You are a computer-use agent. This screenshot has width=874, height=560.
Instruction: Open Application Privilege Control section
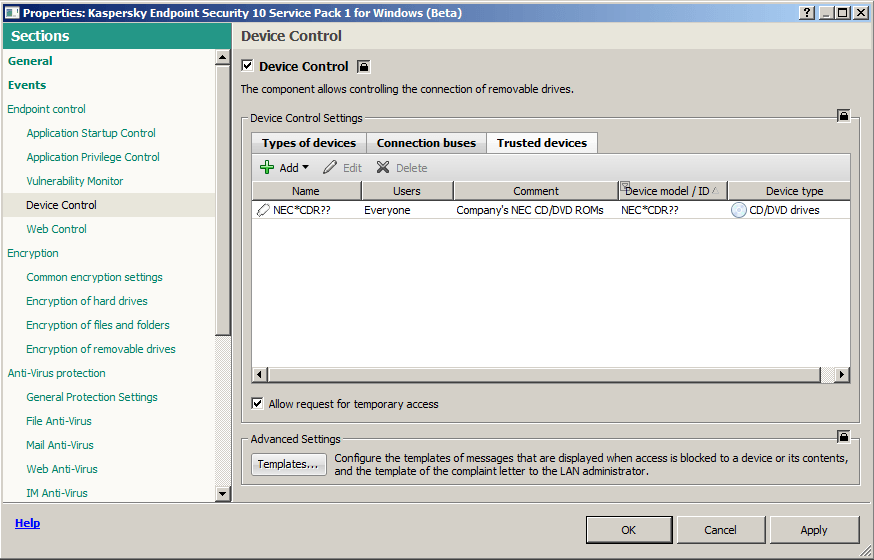click(x=93, y=157)
